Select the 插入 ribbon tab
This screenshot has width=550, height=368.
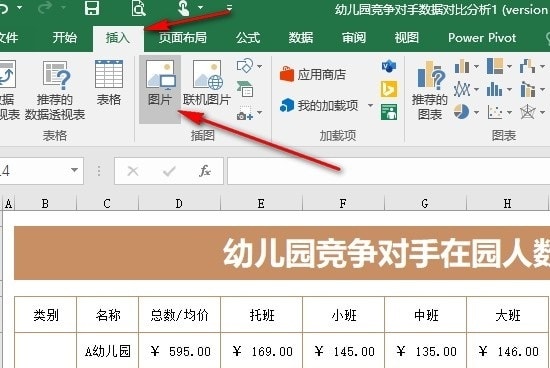[x=118, y=38]
